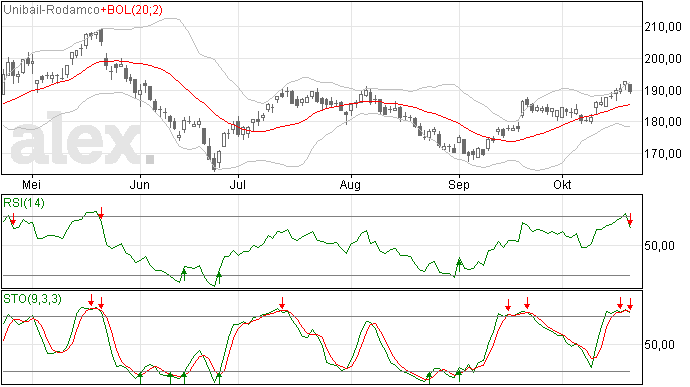Image resolution: width=690 pixels, height=387 pixels.
Task: Select the Sep month label
Action: pos(459,184)
